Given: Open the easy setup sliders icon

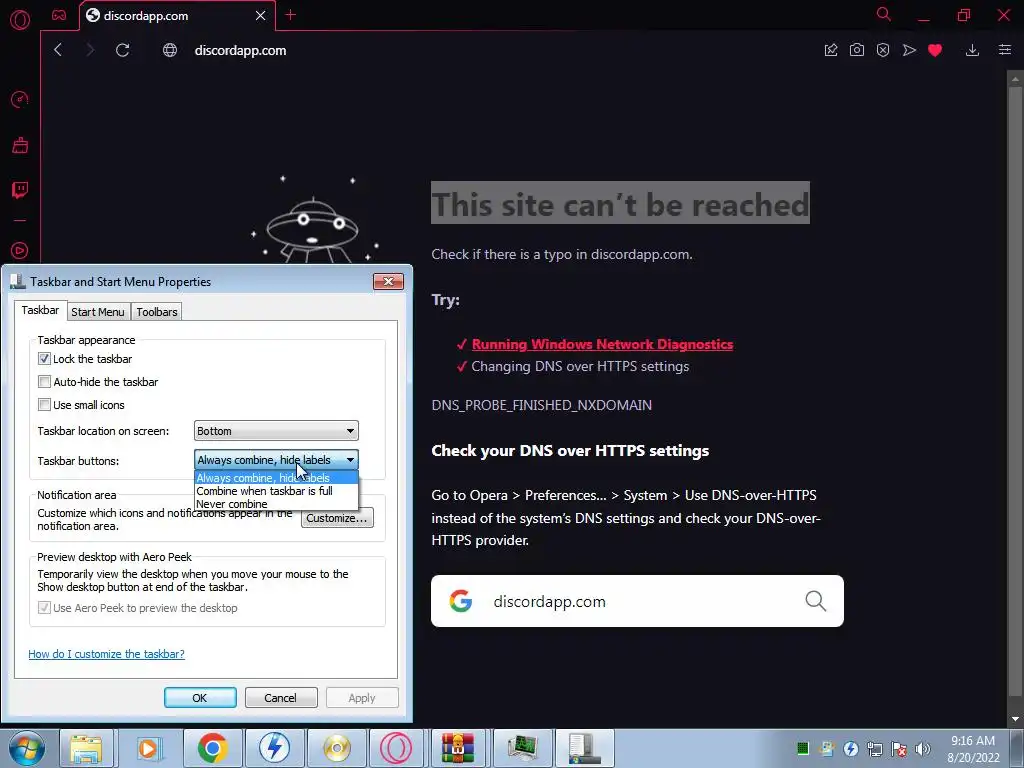Looking at the screenshot, I should click(x=1005, y=50).
